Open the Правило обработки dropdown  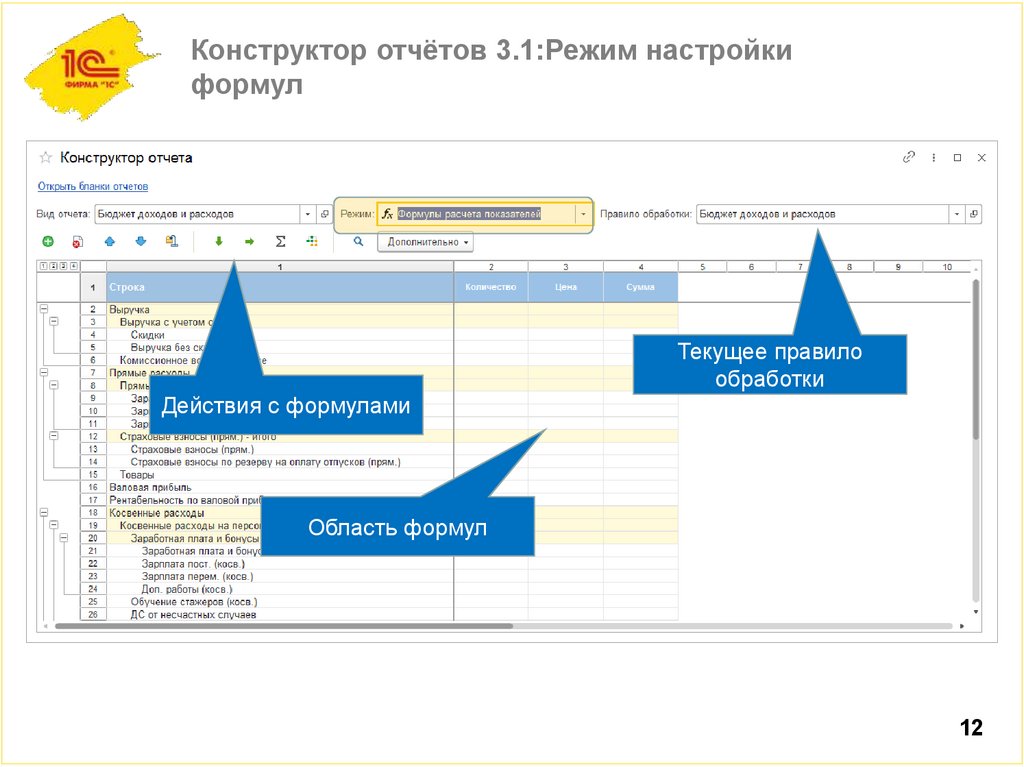pos(957,213)
